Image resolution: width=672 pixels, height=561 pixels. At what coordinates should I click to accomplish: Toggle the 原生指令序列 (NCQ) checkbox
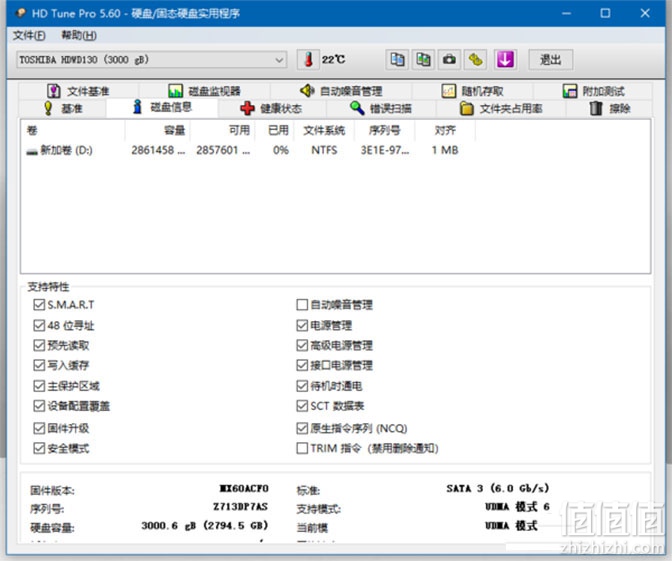pos(302,428)
